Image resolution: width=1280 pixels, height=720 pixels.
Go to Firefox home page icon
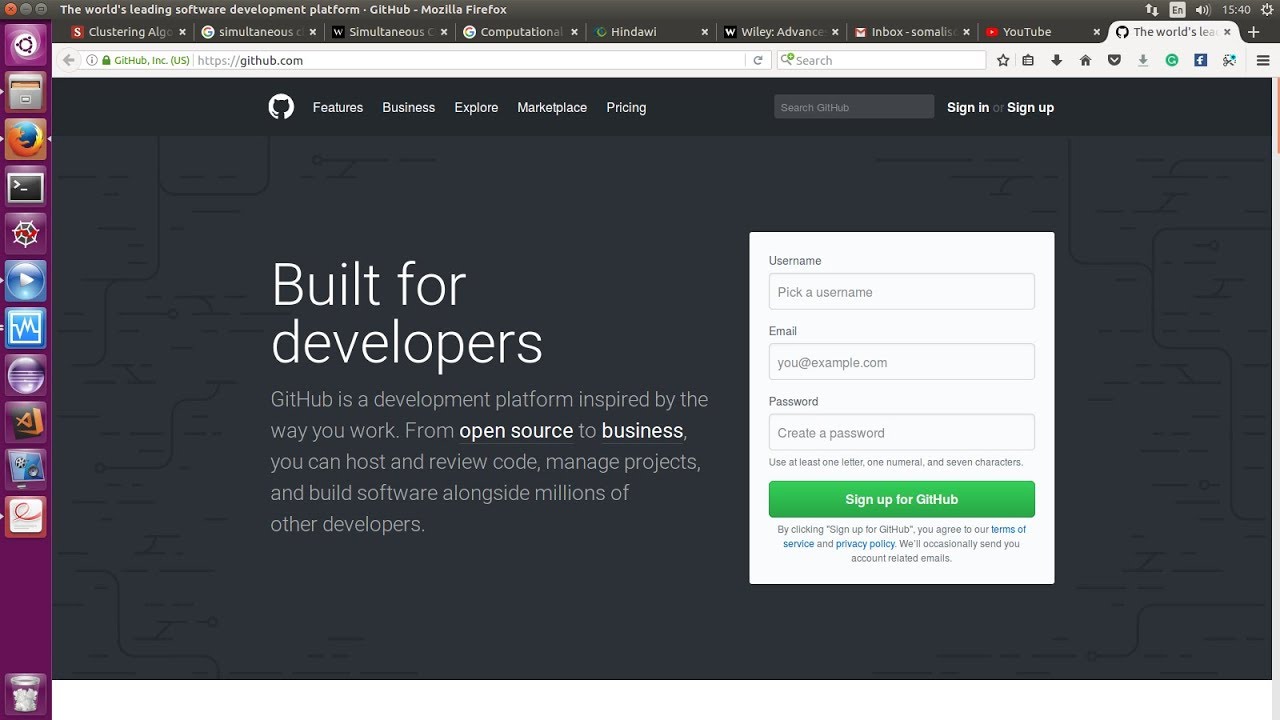(x=1085, y=60)
